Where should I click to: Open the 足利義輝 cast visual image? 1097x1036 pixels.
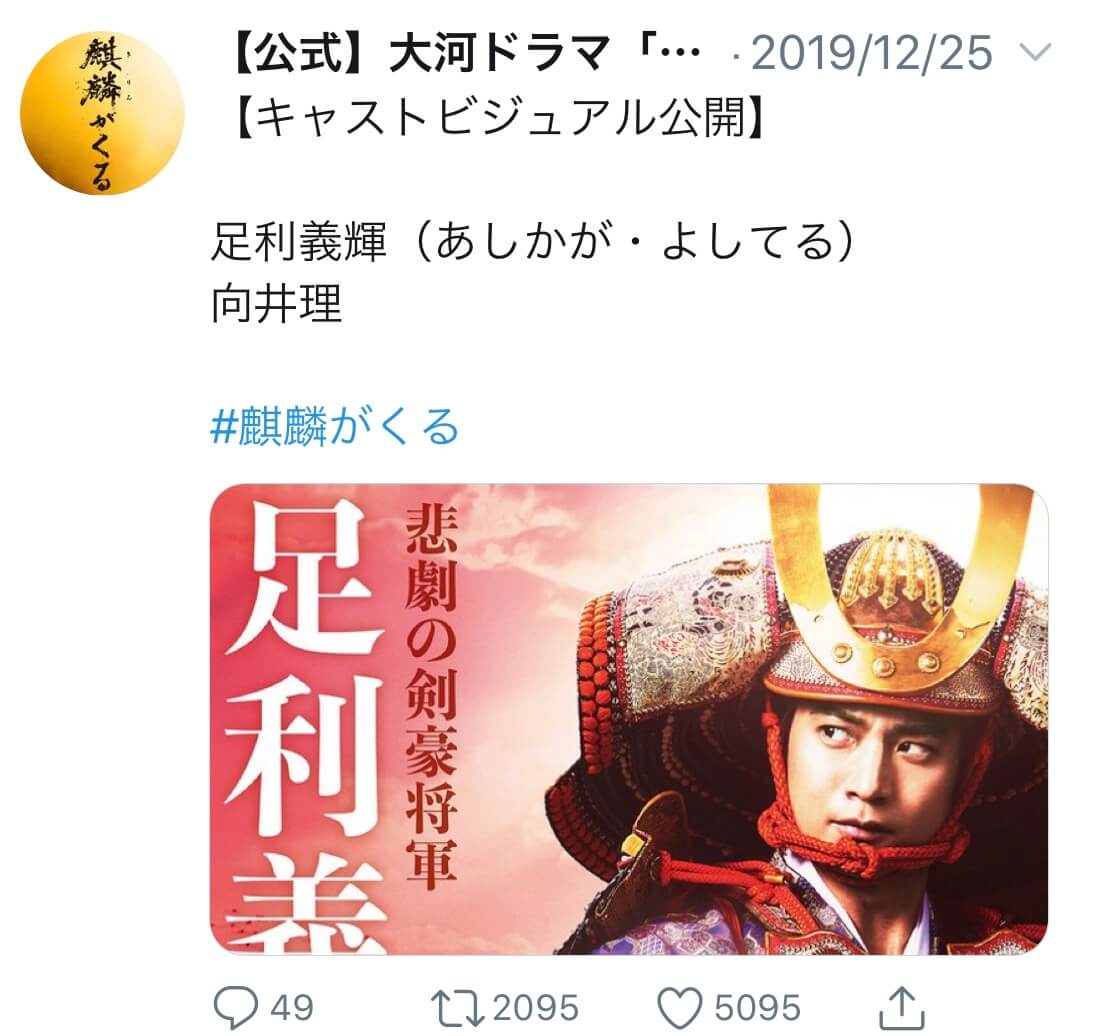coord(628,718)
